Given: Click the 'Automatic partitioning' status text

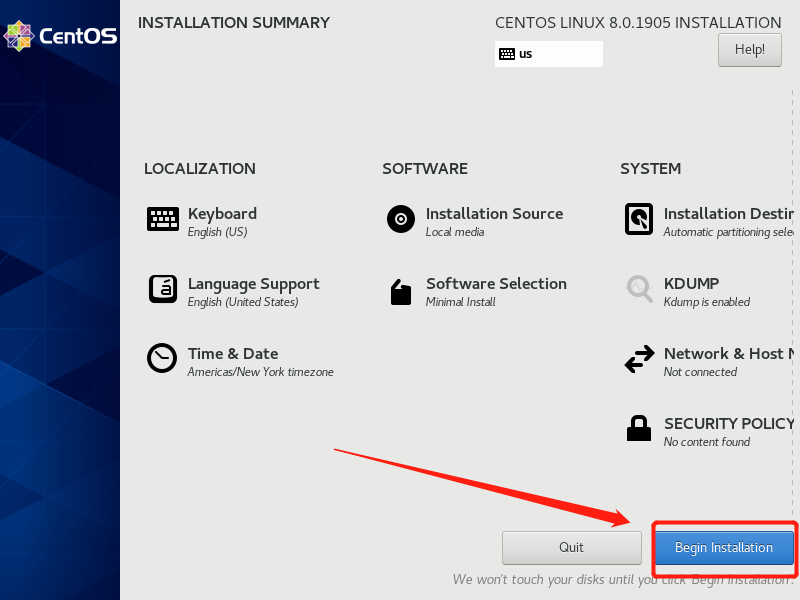Looking at the screenshot, I should point(729,232).
